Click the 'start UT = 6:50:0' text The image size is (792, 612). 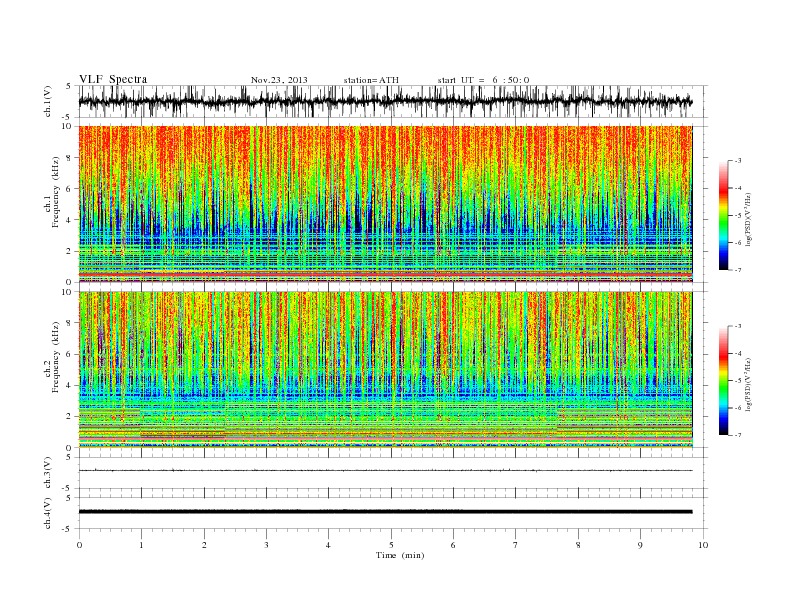483,80
